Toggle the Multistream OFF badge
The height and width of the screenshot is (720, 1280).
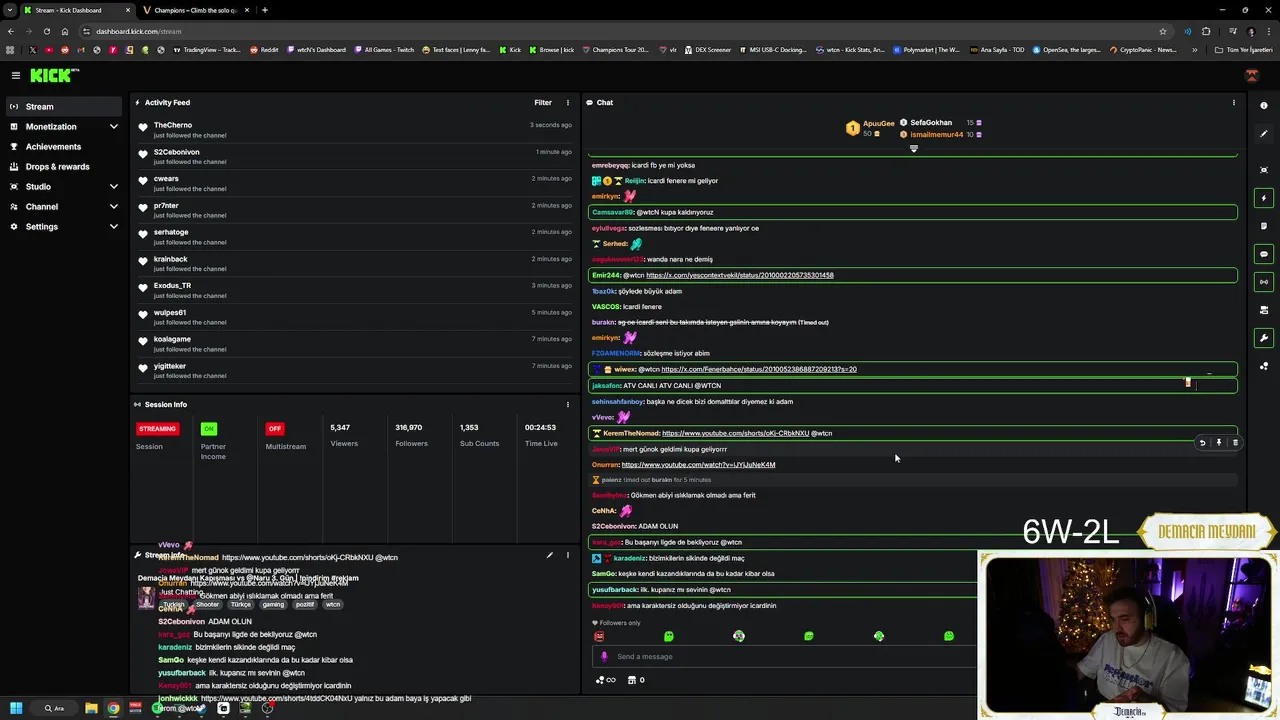pos(274,428)
